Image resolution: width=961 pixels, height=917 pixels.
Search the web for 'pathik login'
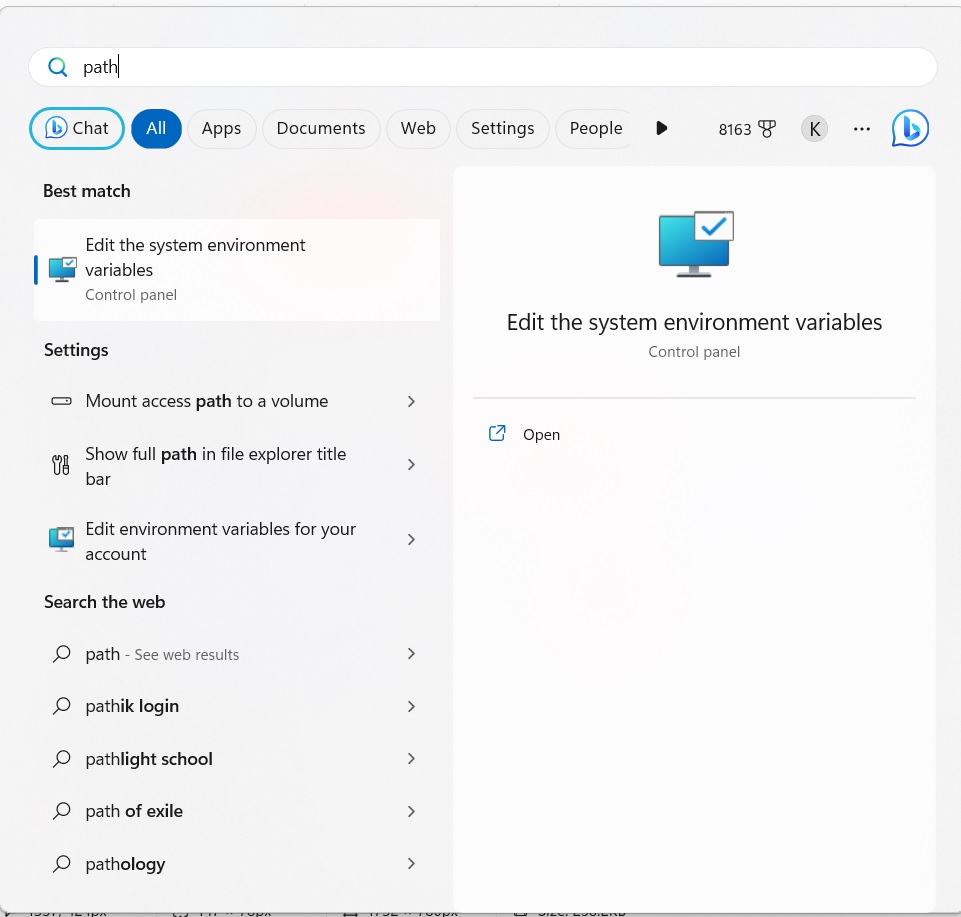click(x=237, y=706)
